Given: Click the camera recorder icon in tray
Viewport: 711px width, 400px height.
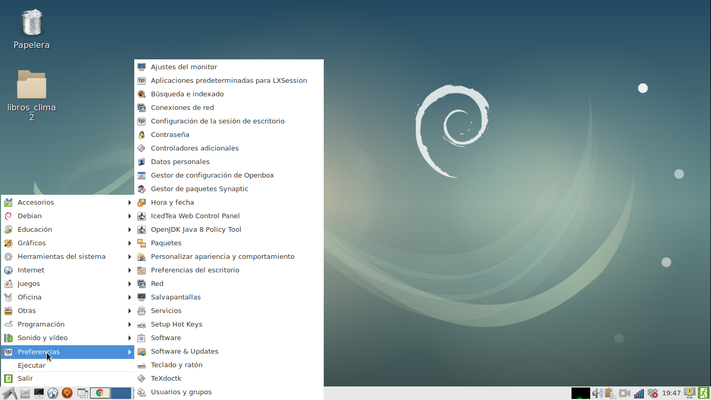Looking at the screenshot, I should coord(625,393).
